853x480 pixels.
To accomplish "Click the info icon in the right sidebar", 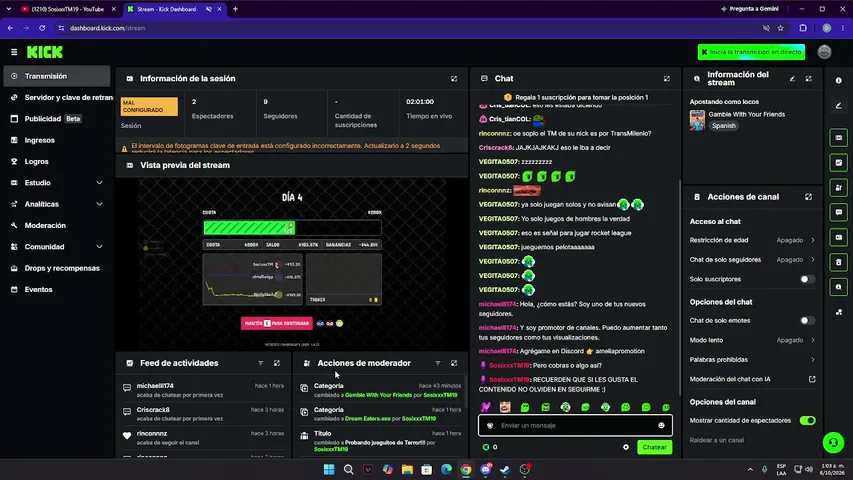I will 838,81.
